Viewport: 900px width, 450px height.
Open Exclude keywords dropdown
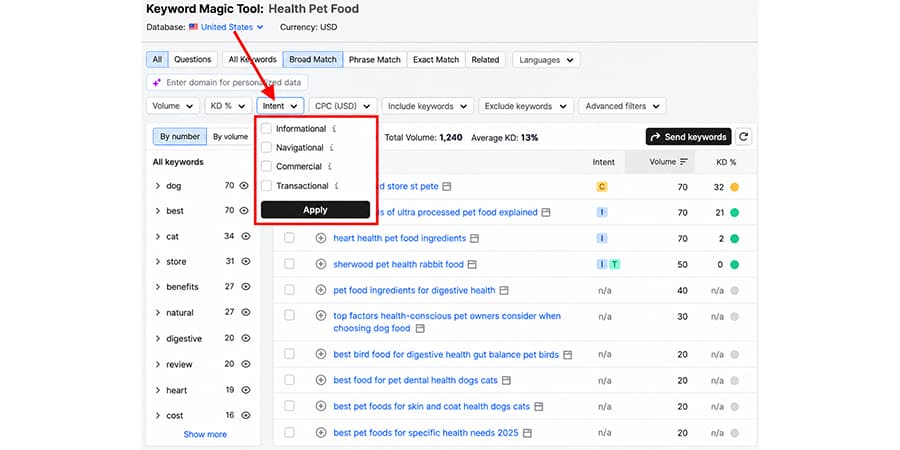click(526, 106)
